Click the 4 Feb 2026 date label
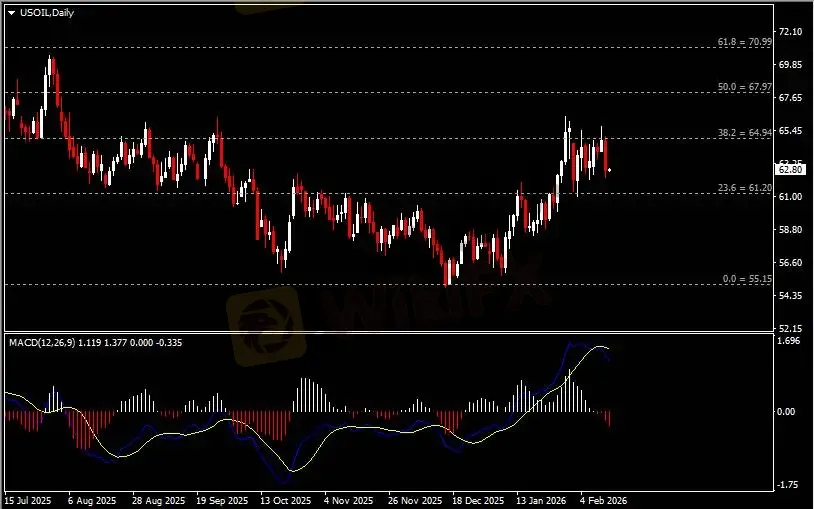Screen dimensions: 814x509 [603, 499]
